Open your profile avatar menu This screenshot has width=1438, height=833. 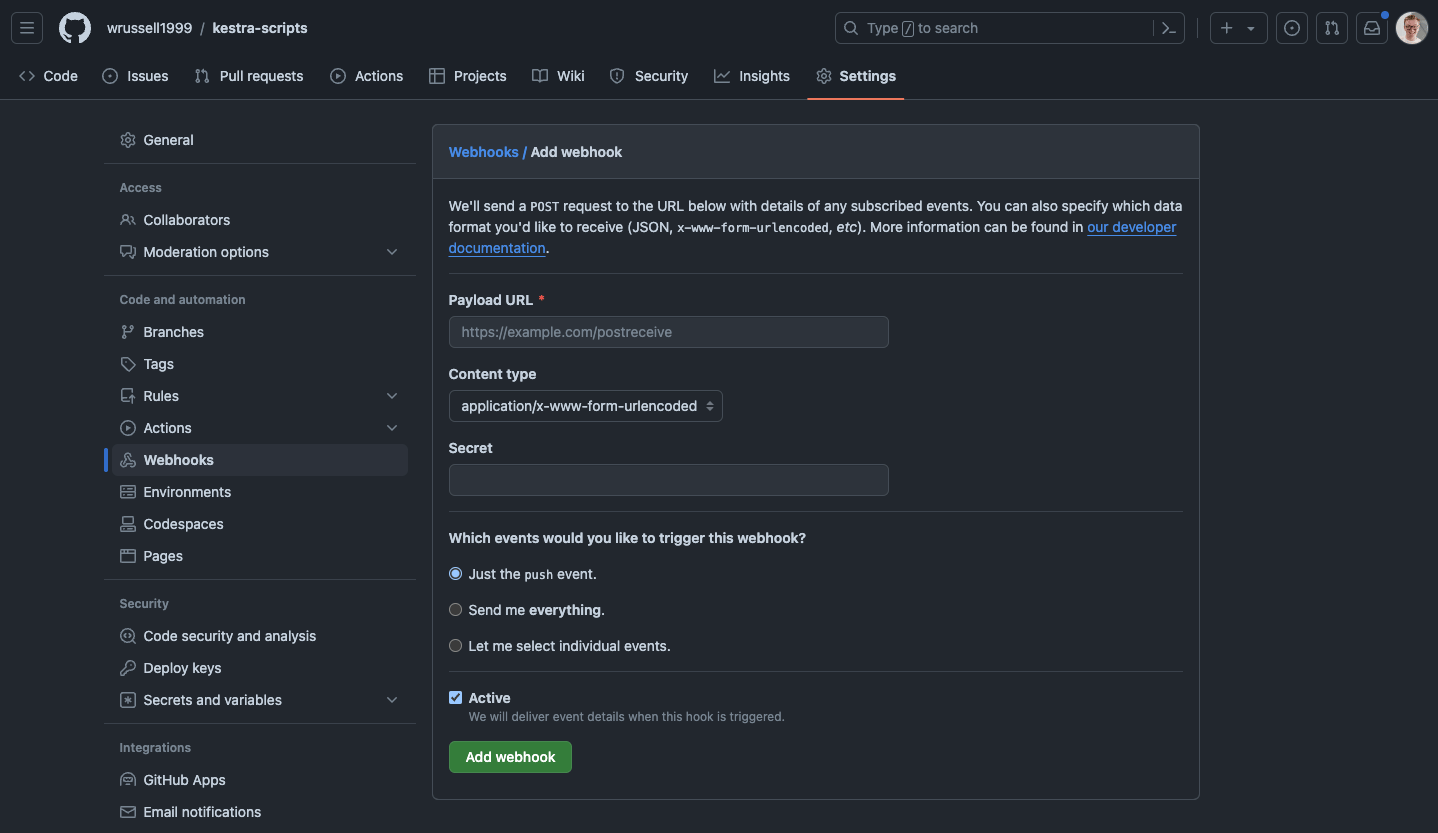1411,28
